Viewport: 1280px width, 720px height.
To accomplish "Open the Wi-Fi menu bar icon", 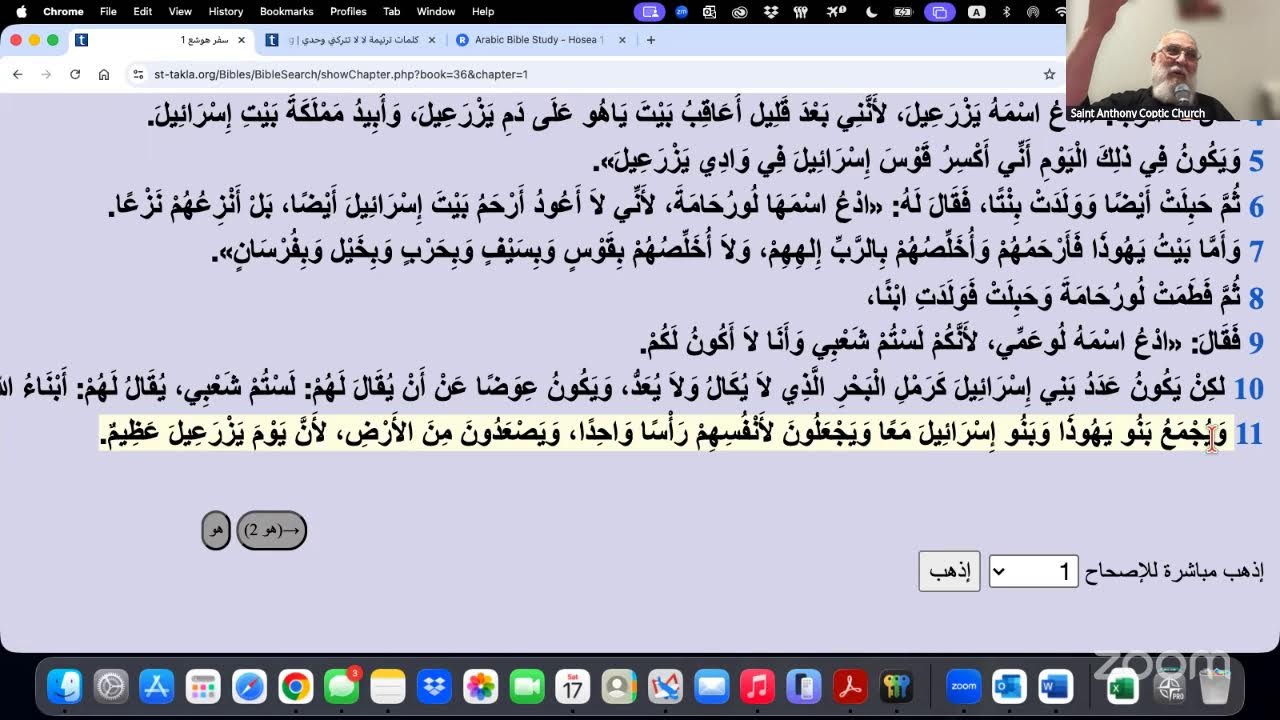I will (x=1061, y=12).
